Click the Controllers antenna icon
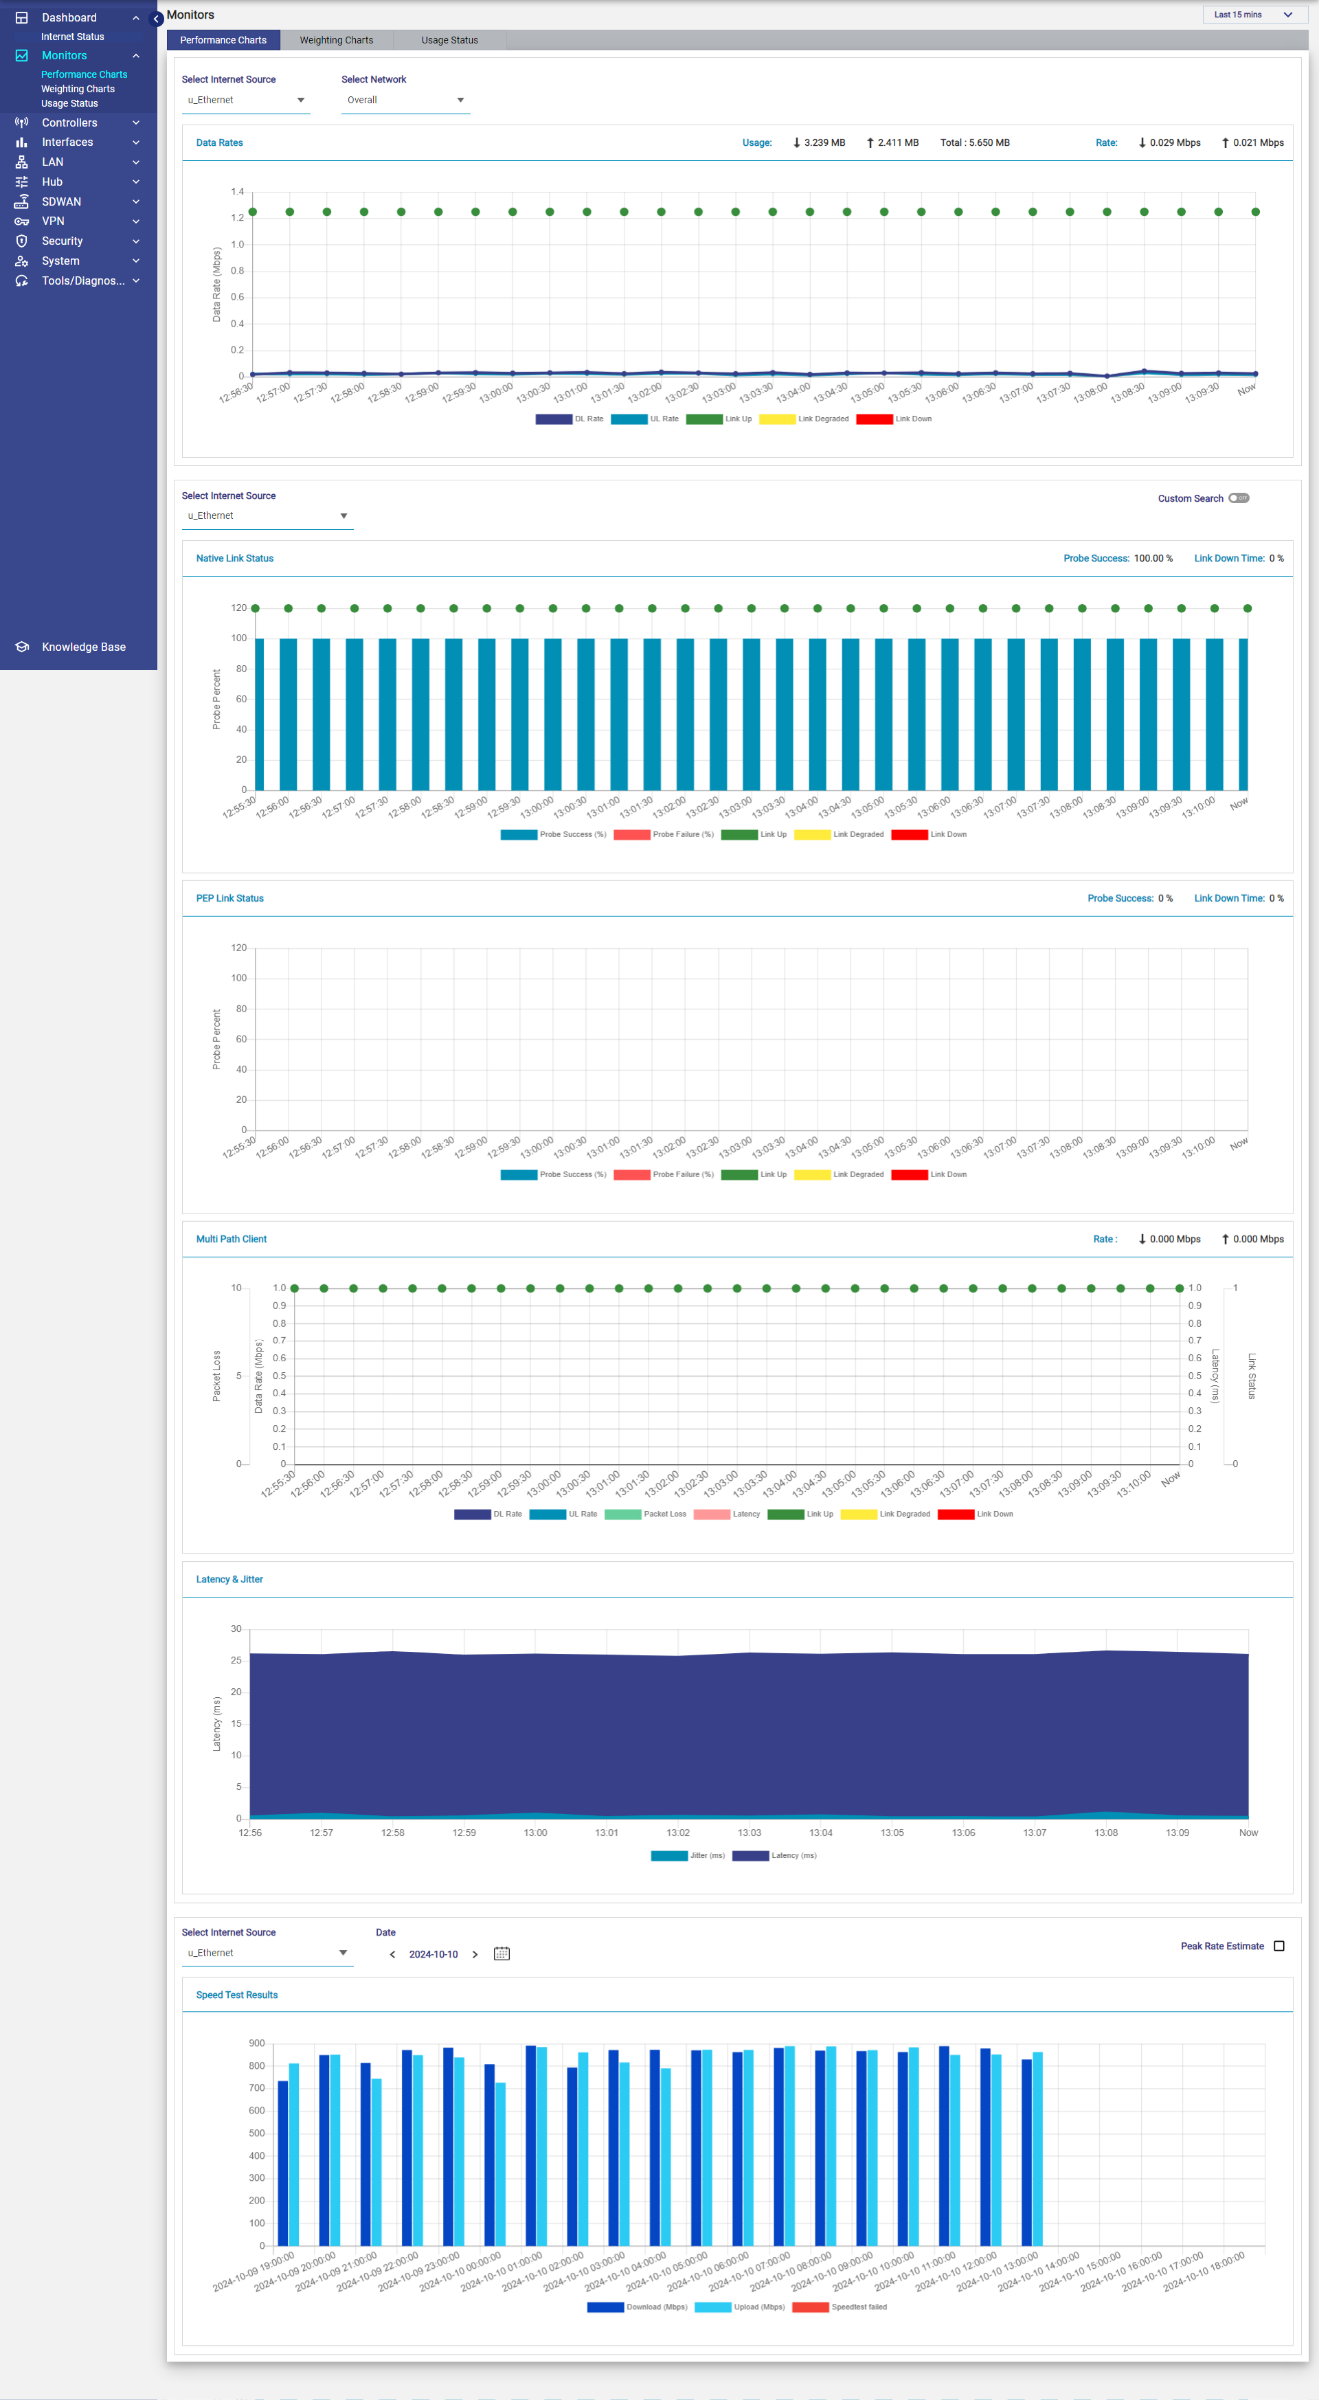Viewport: 1319px width, 2400px height. (21, 123)
